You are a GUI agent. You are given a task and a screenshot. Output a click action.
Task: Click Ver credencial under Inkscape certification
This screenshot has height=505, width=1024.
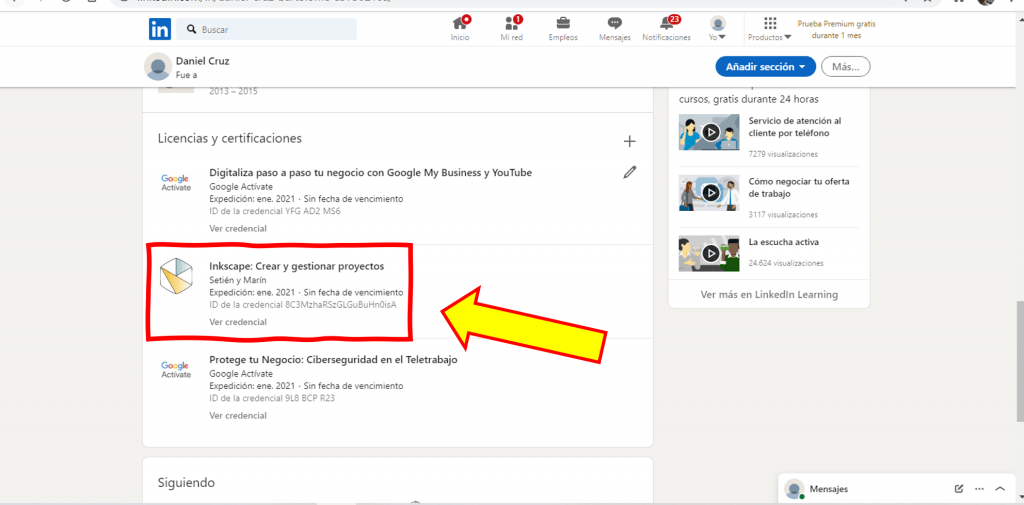click(238, 322)
